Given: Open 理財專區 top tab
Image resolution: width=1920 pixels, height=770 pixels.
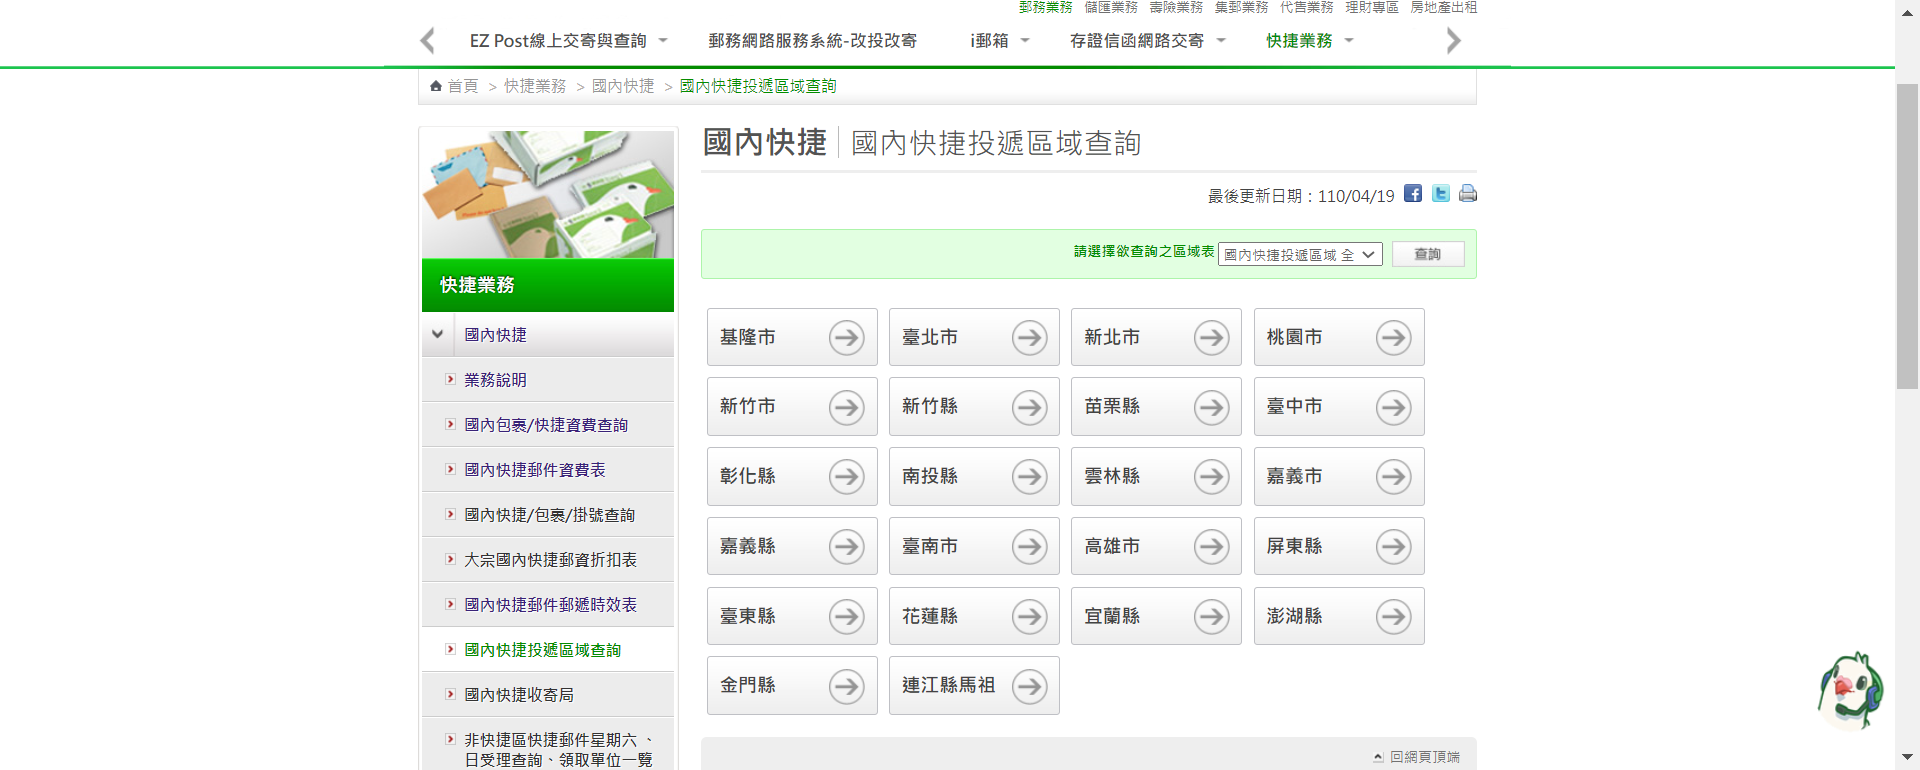Looking at the screenshot, I should pos(1372,7).
